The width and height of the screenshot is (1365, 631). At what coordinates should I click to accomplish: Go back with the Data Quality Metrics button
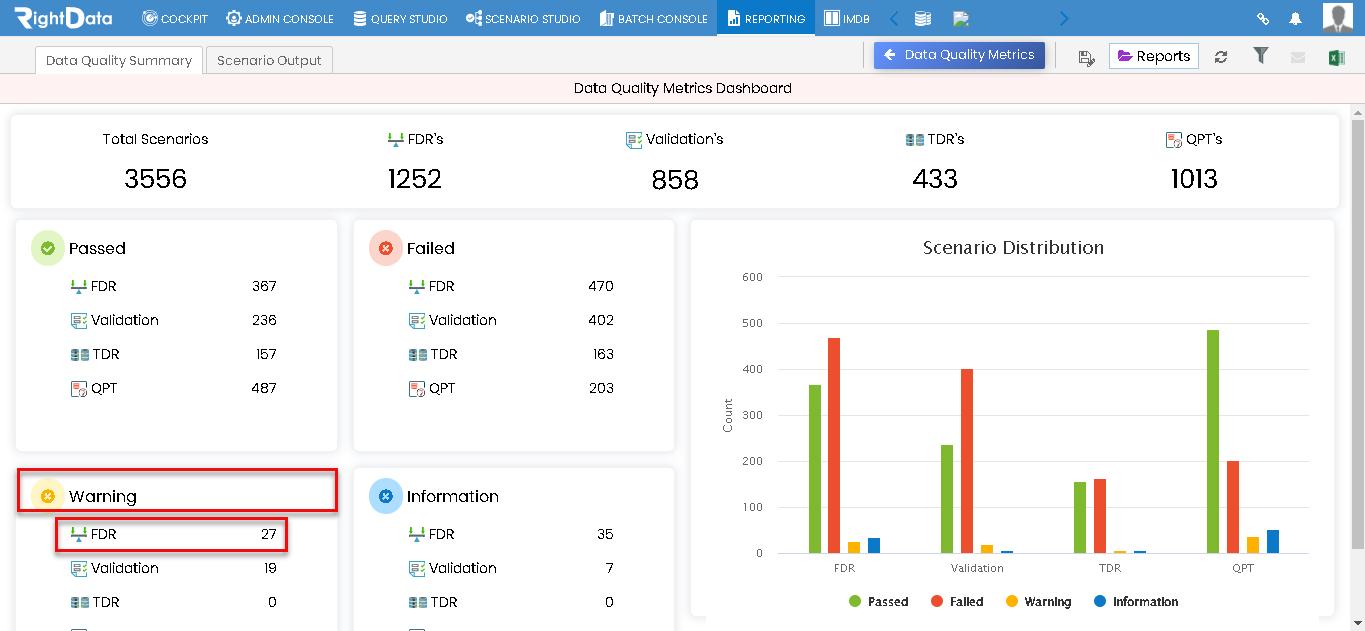point(959,55)
